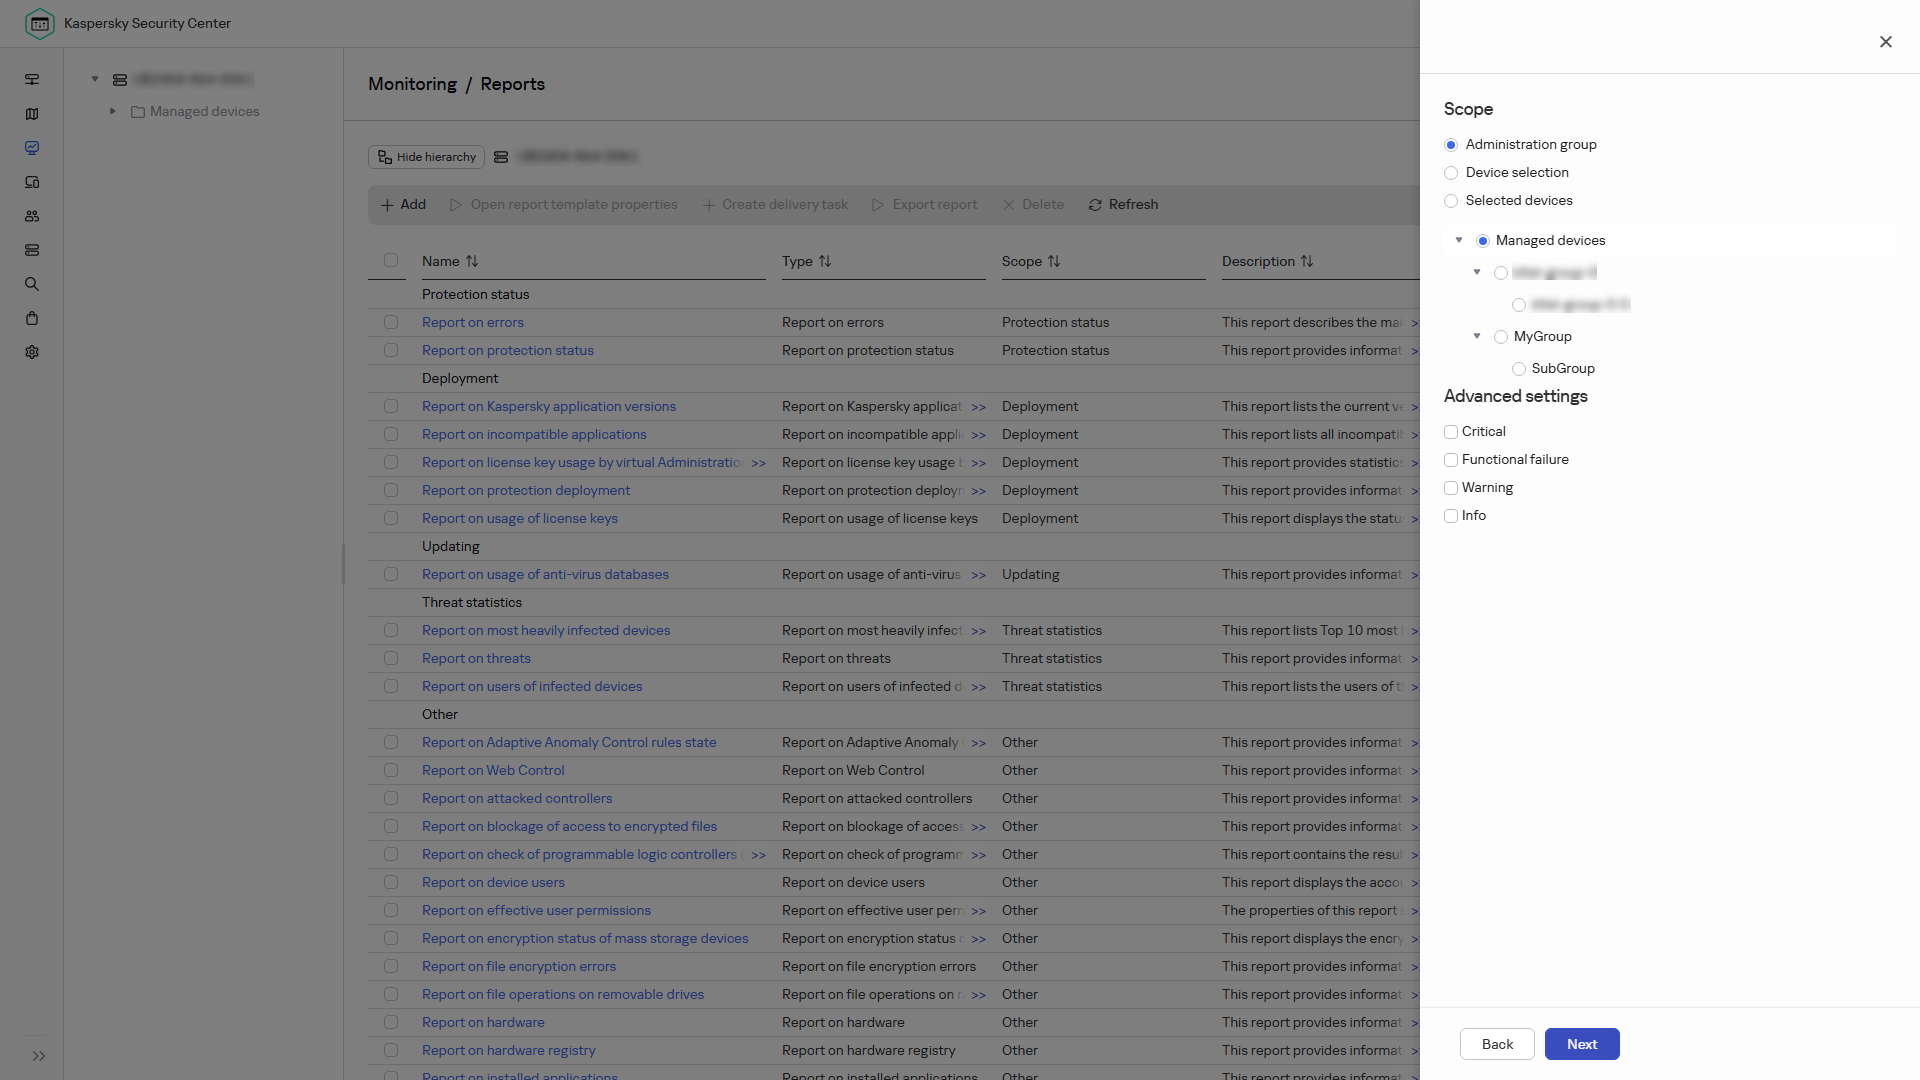The width and height of the screenshot is (1920, 1080).
Task: Click Refresh in the reports toolbar
Action: coord(1123,204)
